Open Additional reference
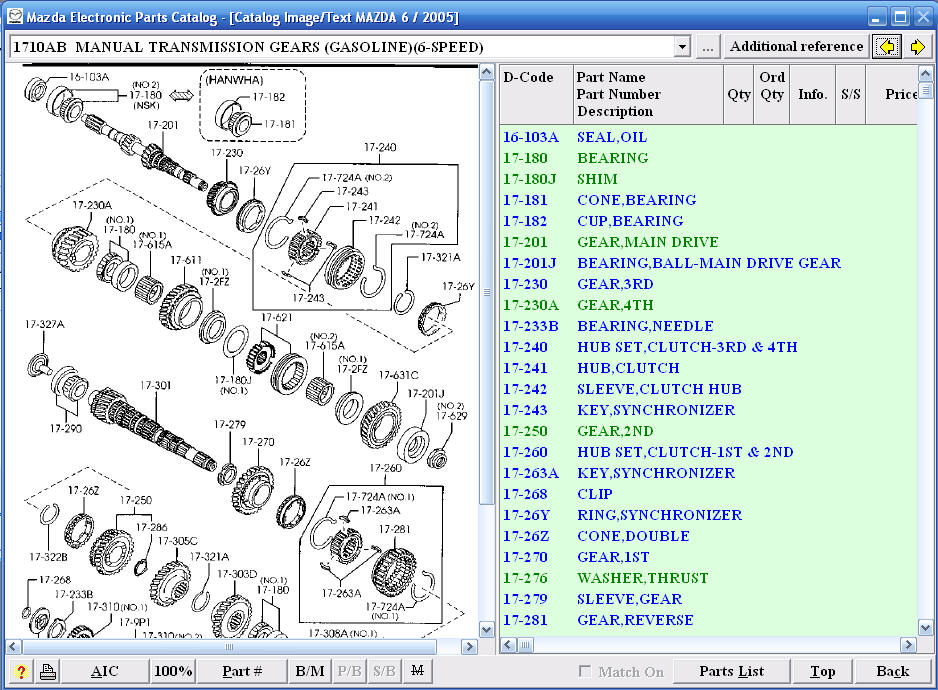This screenshot has width=938, height=690. (x=796, y=47)
